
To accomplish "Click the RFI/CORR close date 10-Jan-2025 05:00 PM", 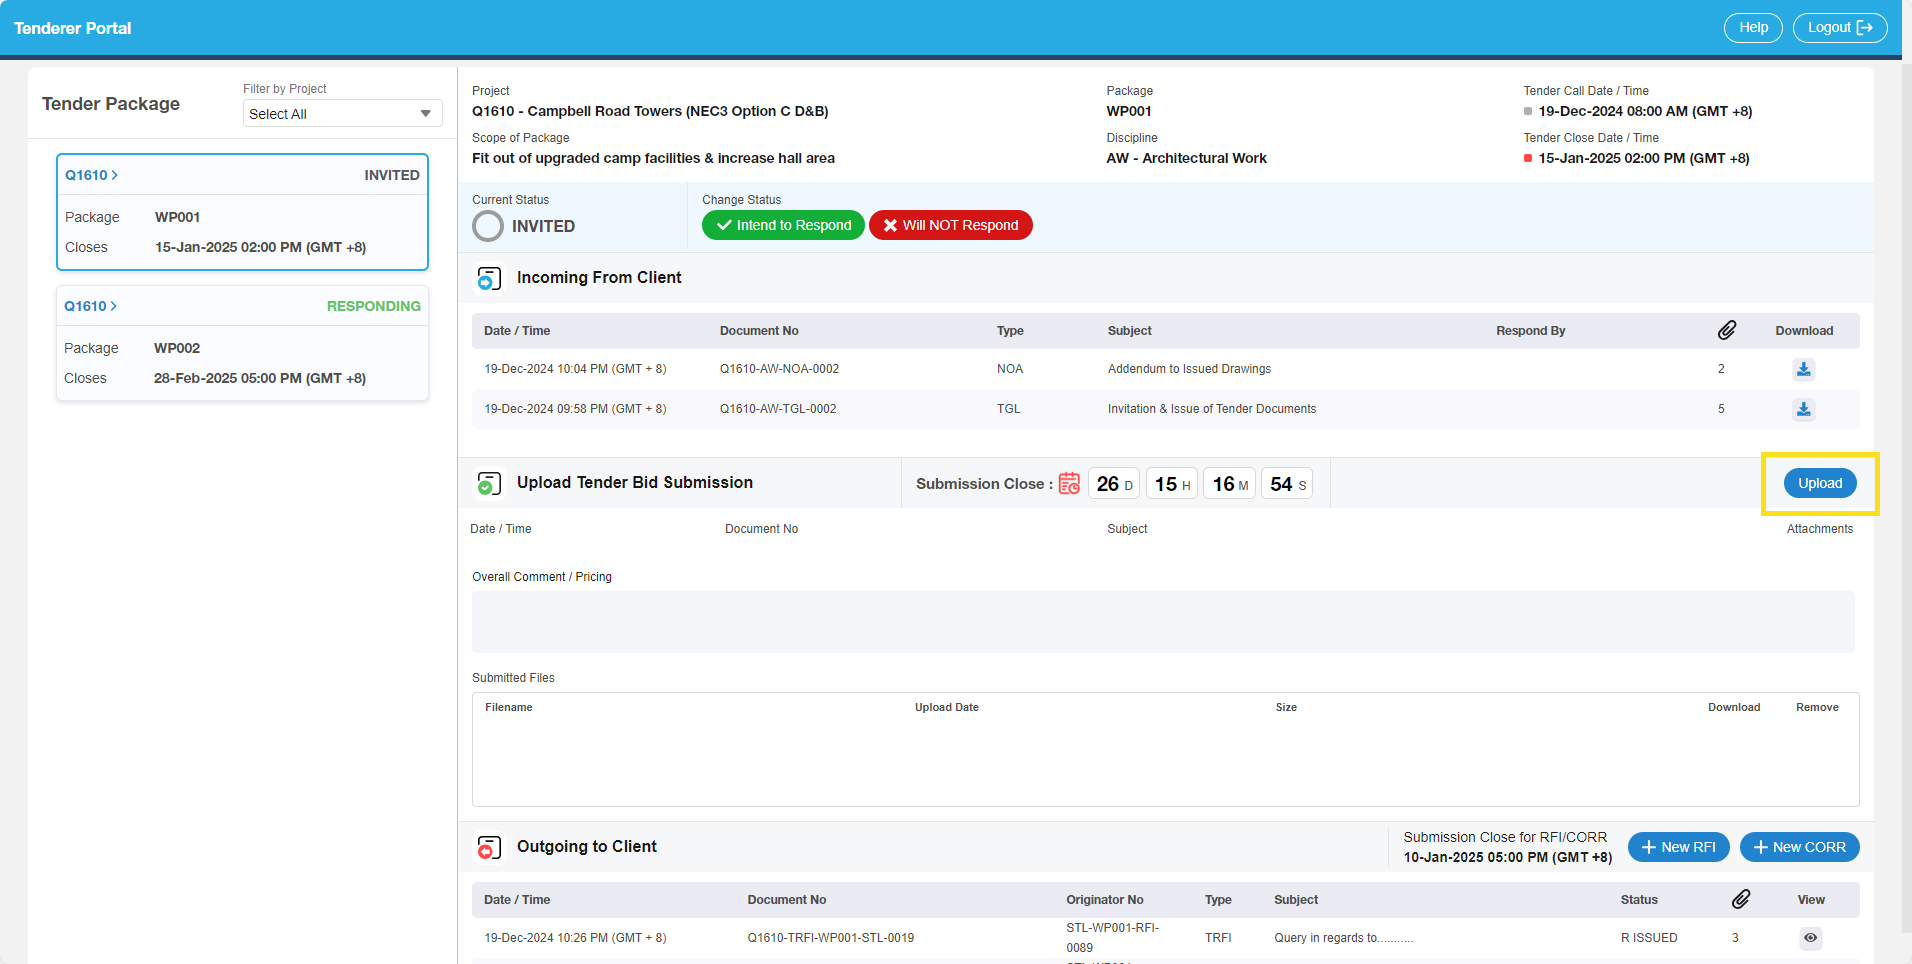I will tap(1507, 857).
